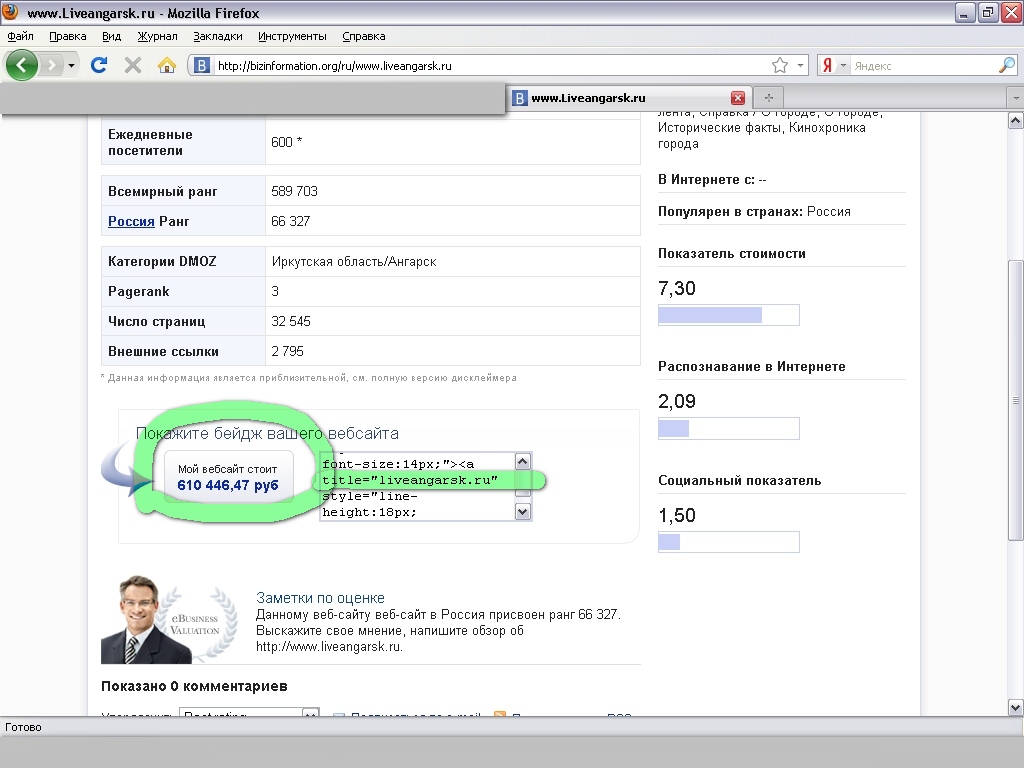Click the Число страниц value 32 545

(291, 321)
